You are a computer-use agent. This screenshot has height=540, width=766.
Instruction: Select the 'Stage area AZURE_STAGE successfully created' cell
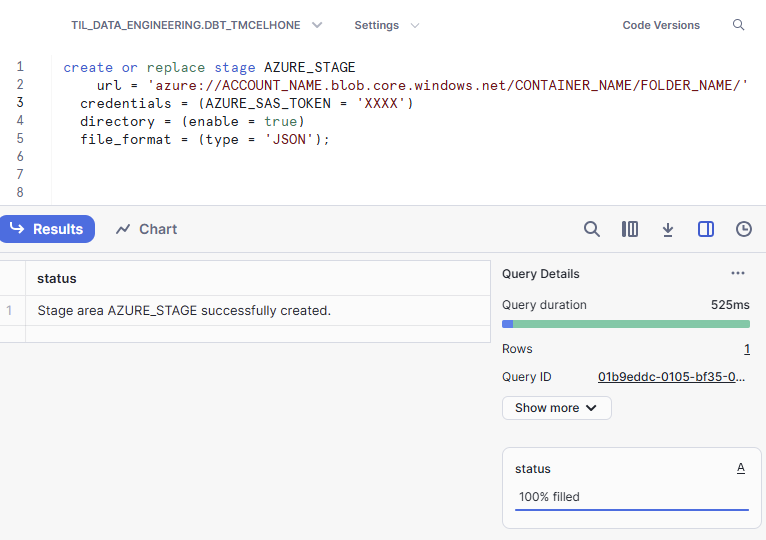pyautogui.click(x=184, y=310)
